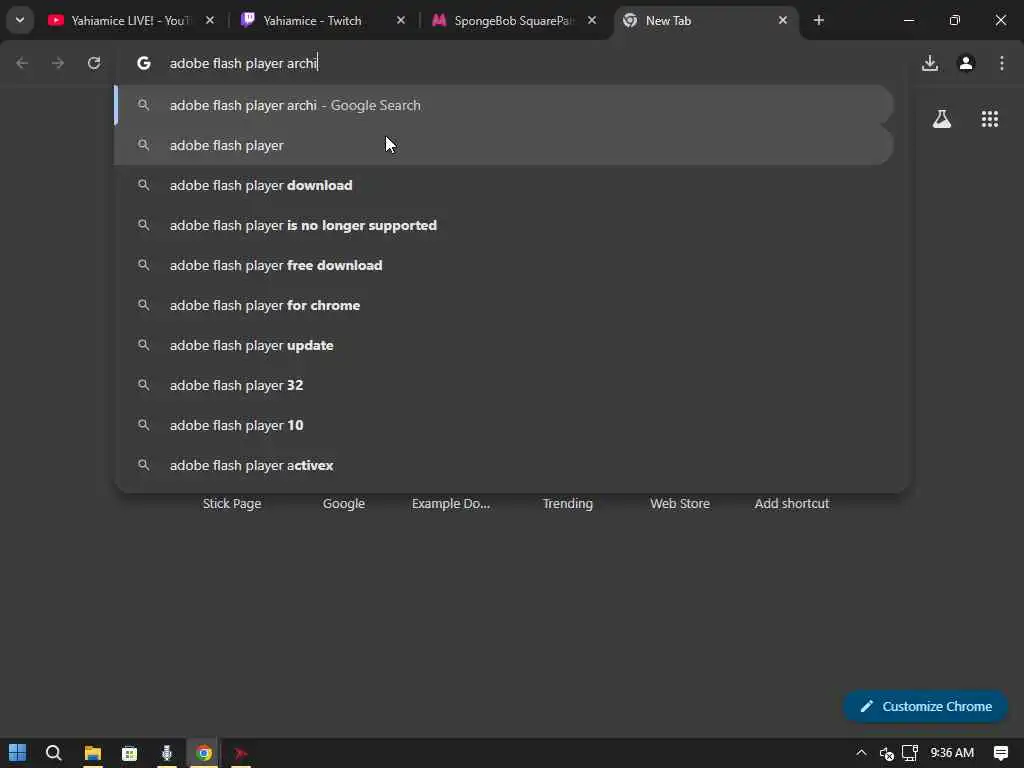Image resolution: width=1024 pixels, height=768 pixels.
Task: Pick 'adobe flash player free download' suggestion
Action: click(504, 265)
